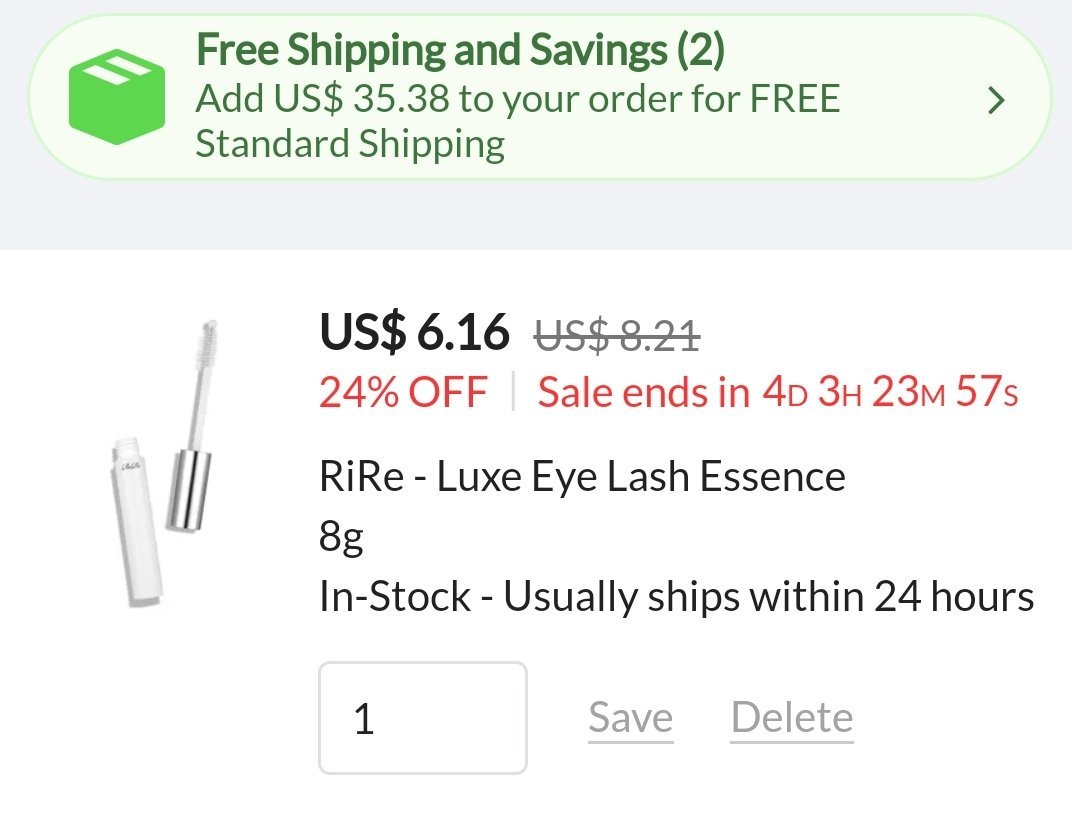1072x815 pixels.
Task: Click the Sale ends in countdown timer
Action: click(x=778, y=393)
